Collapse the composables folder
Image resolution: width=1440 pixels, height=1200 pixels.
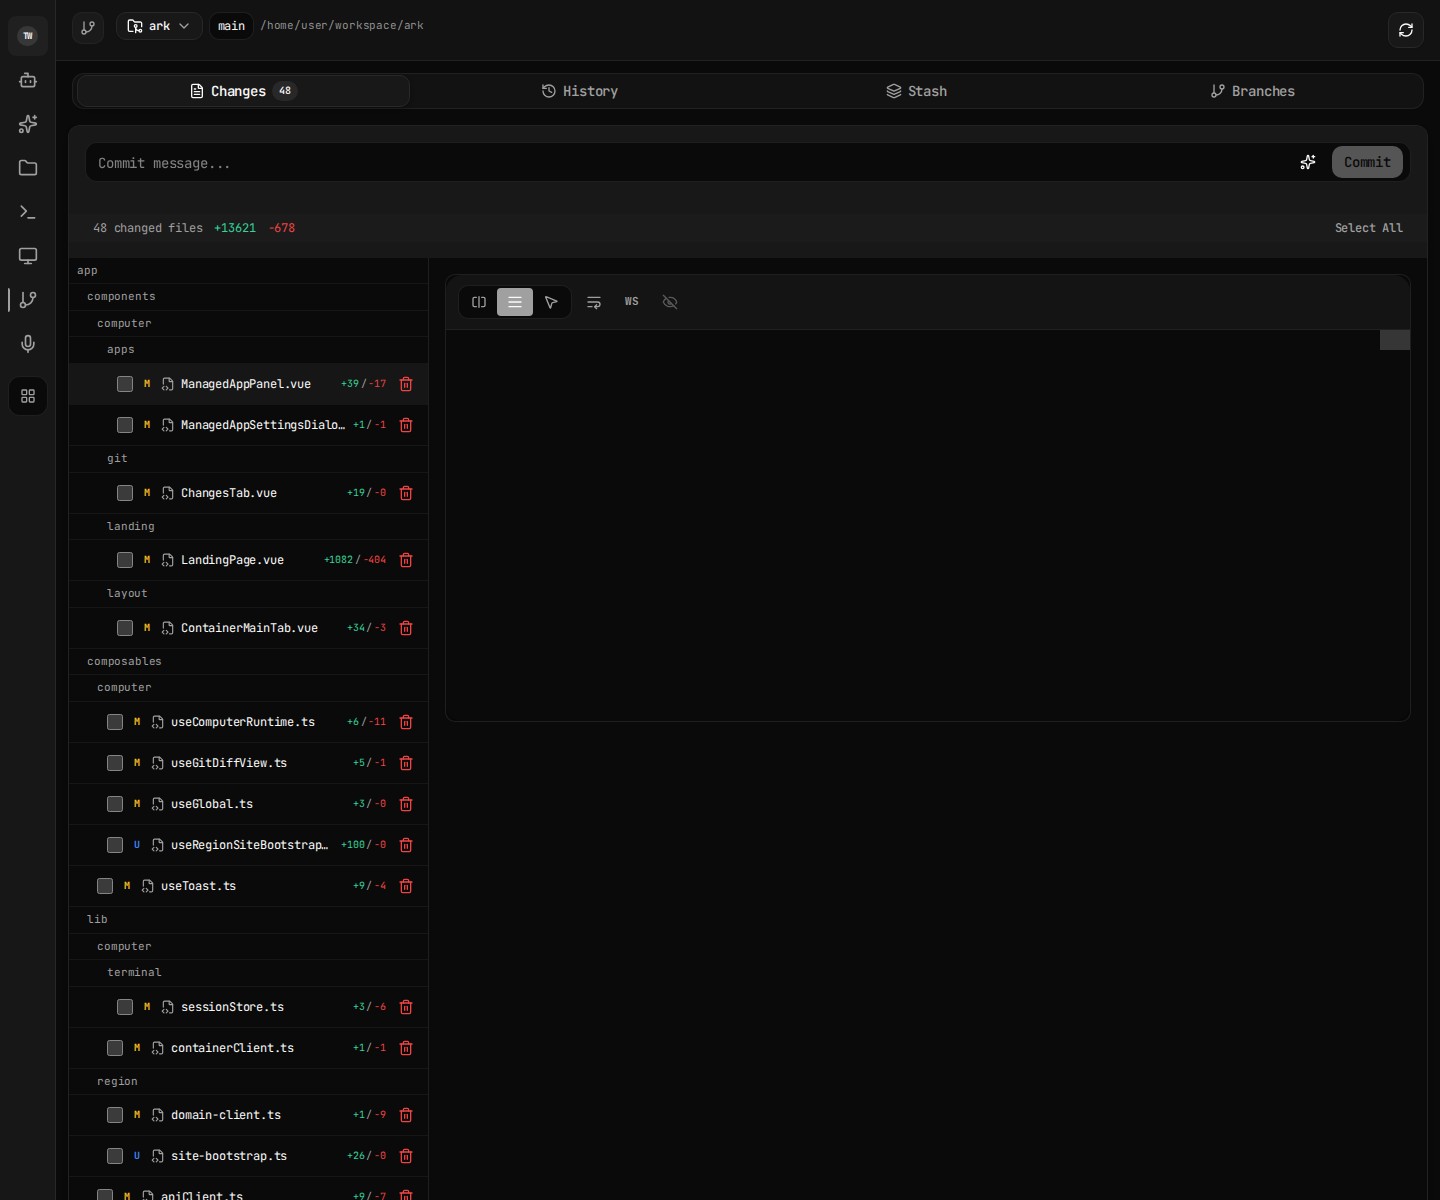tap(124, 661)
